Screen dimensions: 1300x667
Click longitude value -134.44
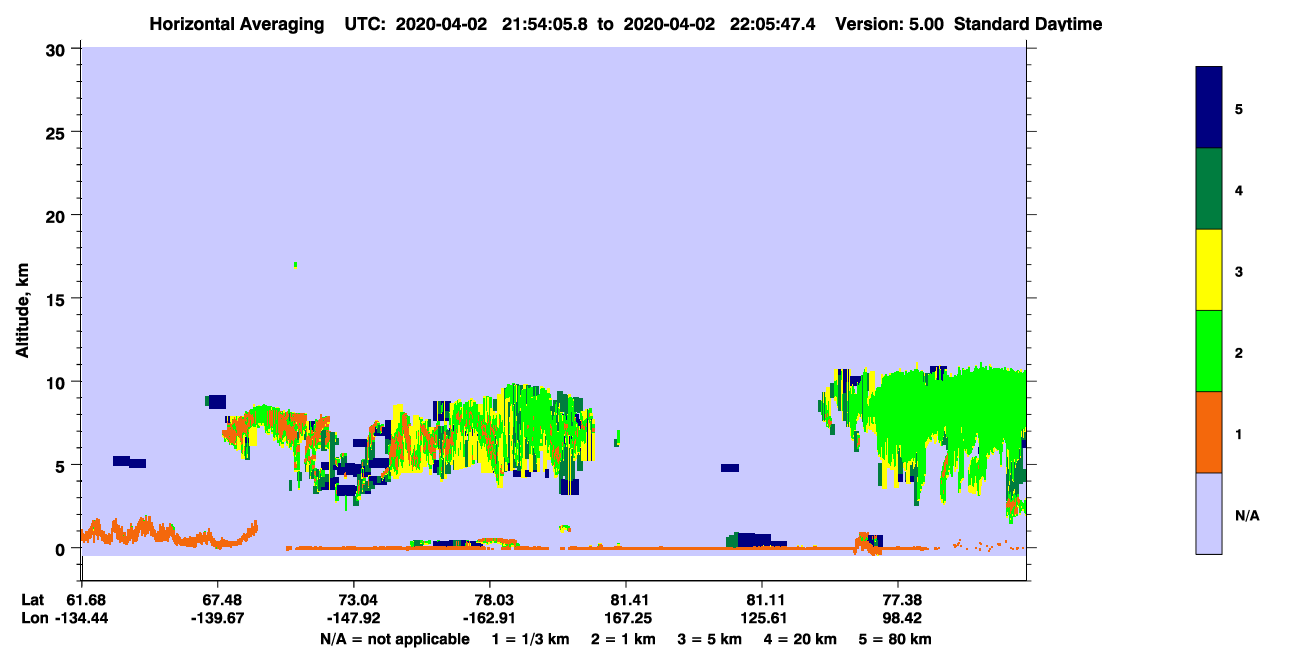(81, 618)
